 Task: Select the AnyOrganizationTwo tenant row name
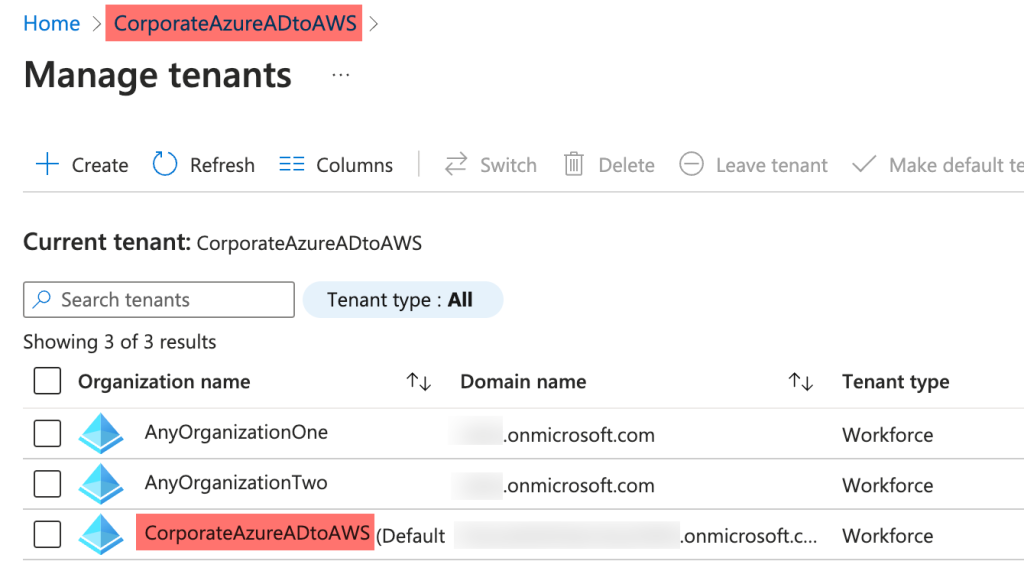(235, 484)
